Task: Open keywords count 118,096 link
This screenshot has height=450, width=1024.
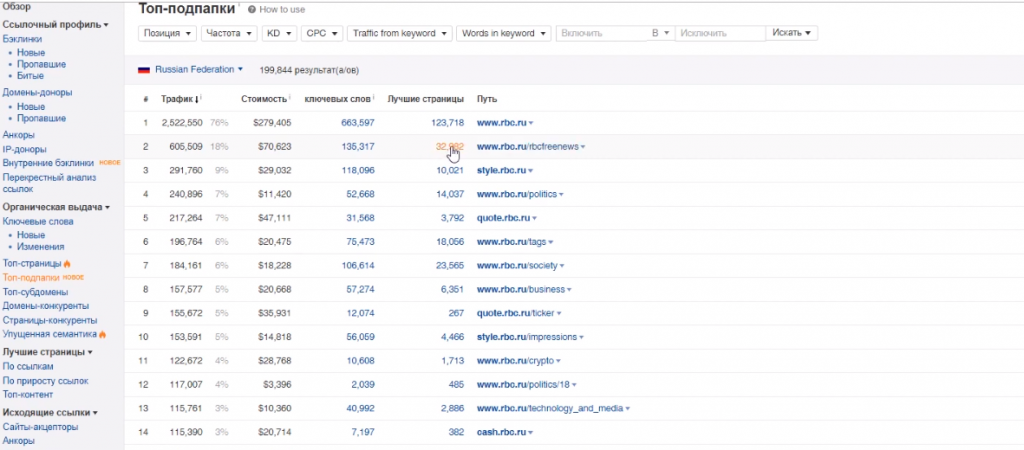Action: point(357,170)
